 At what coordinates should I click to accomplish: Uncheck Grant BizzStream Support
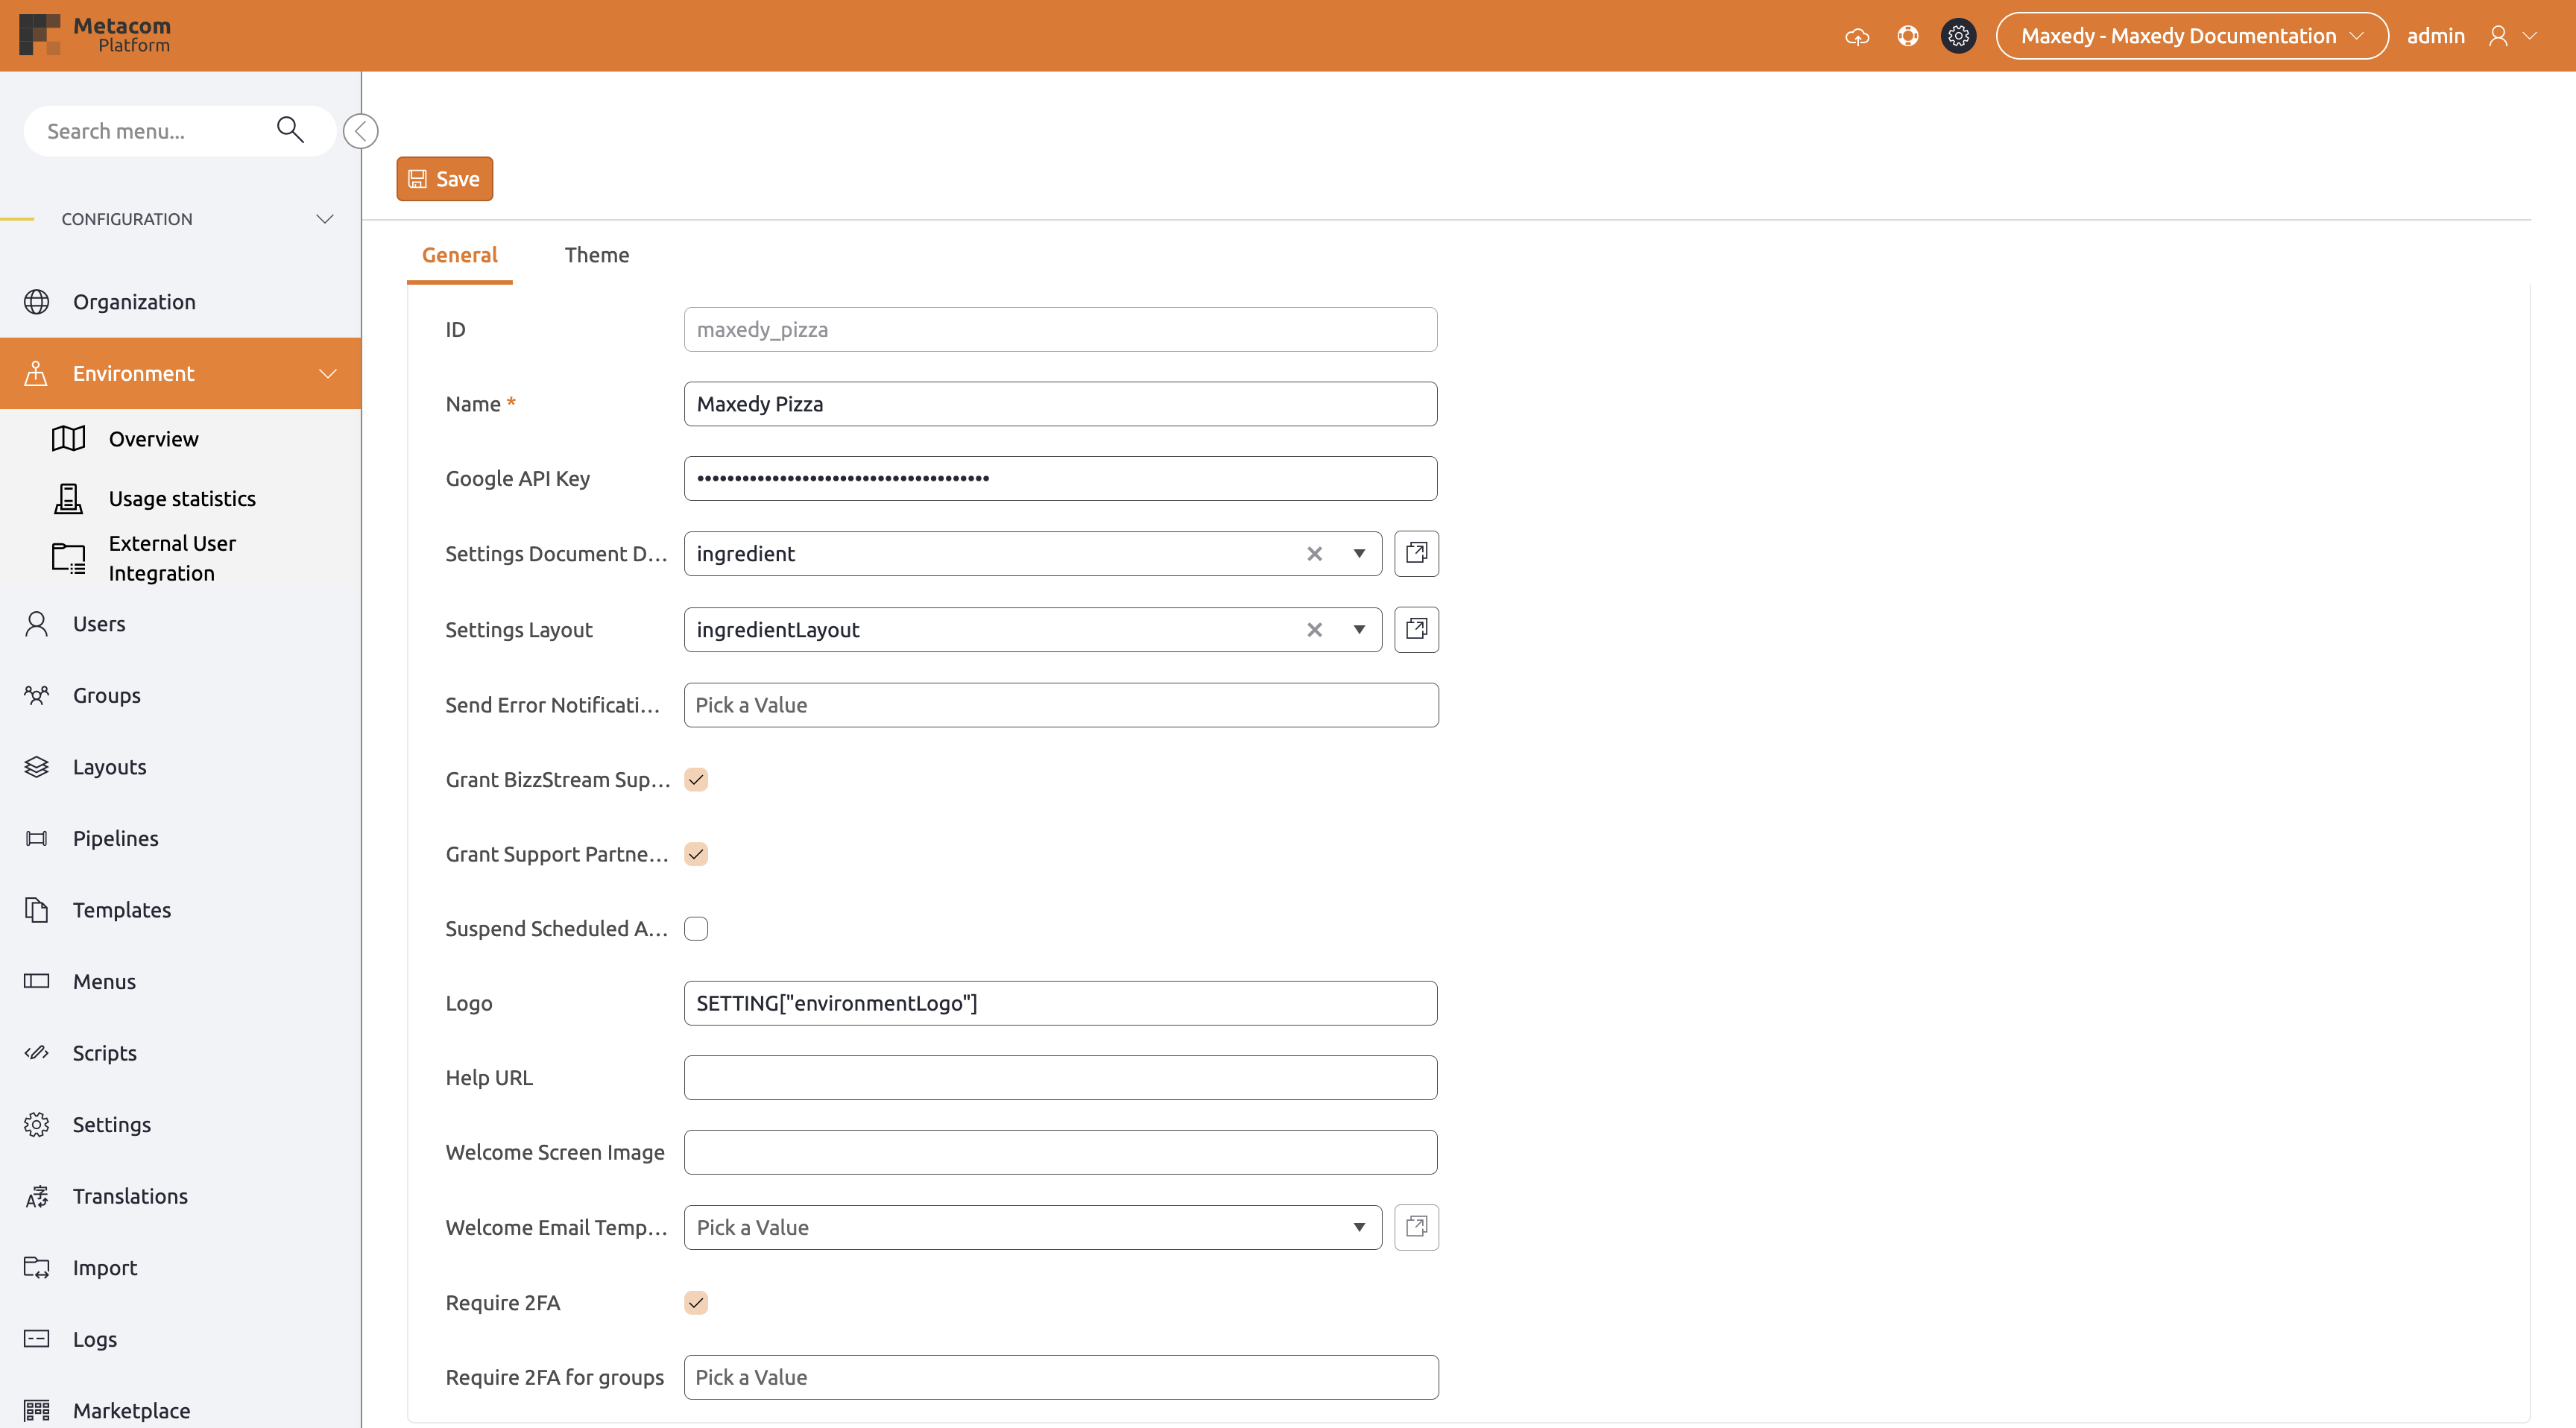tap(696, 779)
